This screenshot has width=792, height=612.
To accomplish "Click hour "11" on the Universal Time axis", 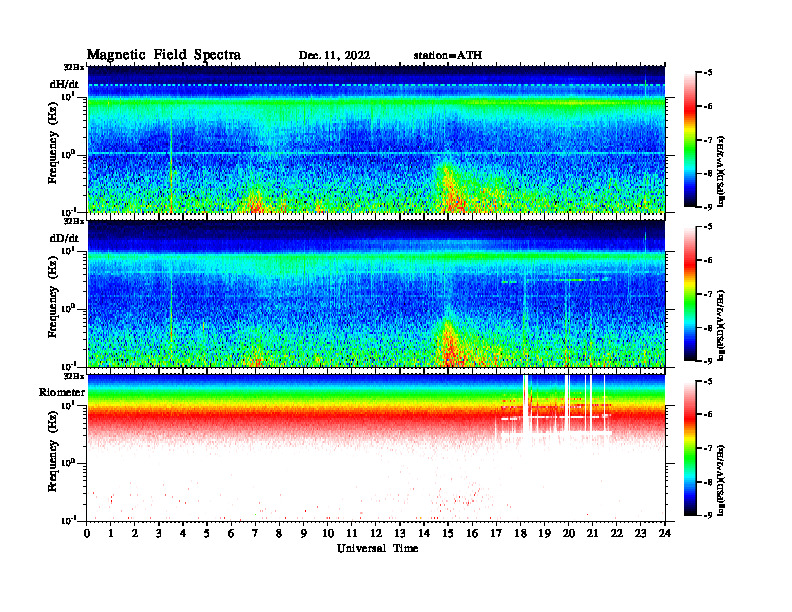I will [x=352, y=533].
